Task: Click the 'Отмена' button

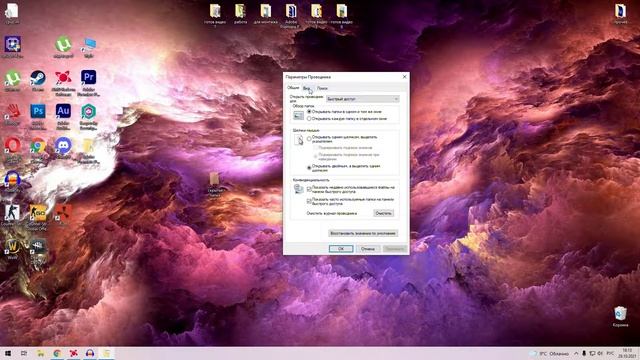Action: click(368, 249)
